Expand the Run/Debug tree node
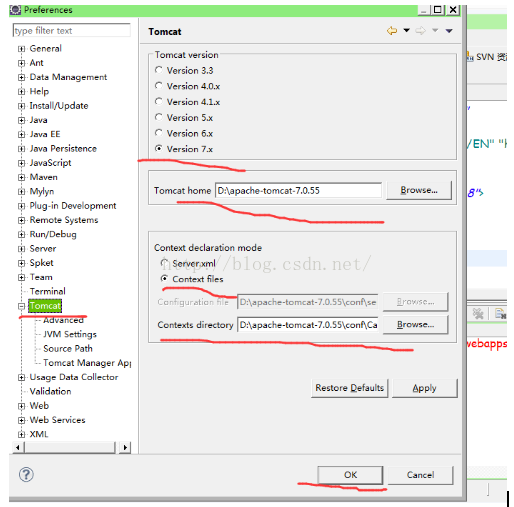 coord(21,235)
